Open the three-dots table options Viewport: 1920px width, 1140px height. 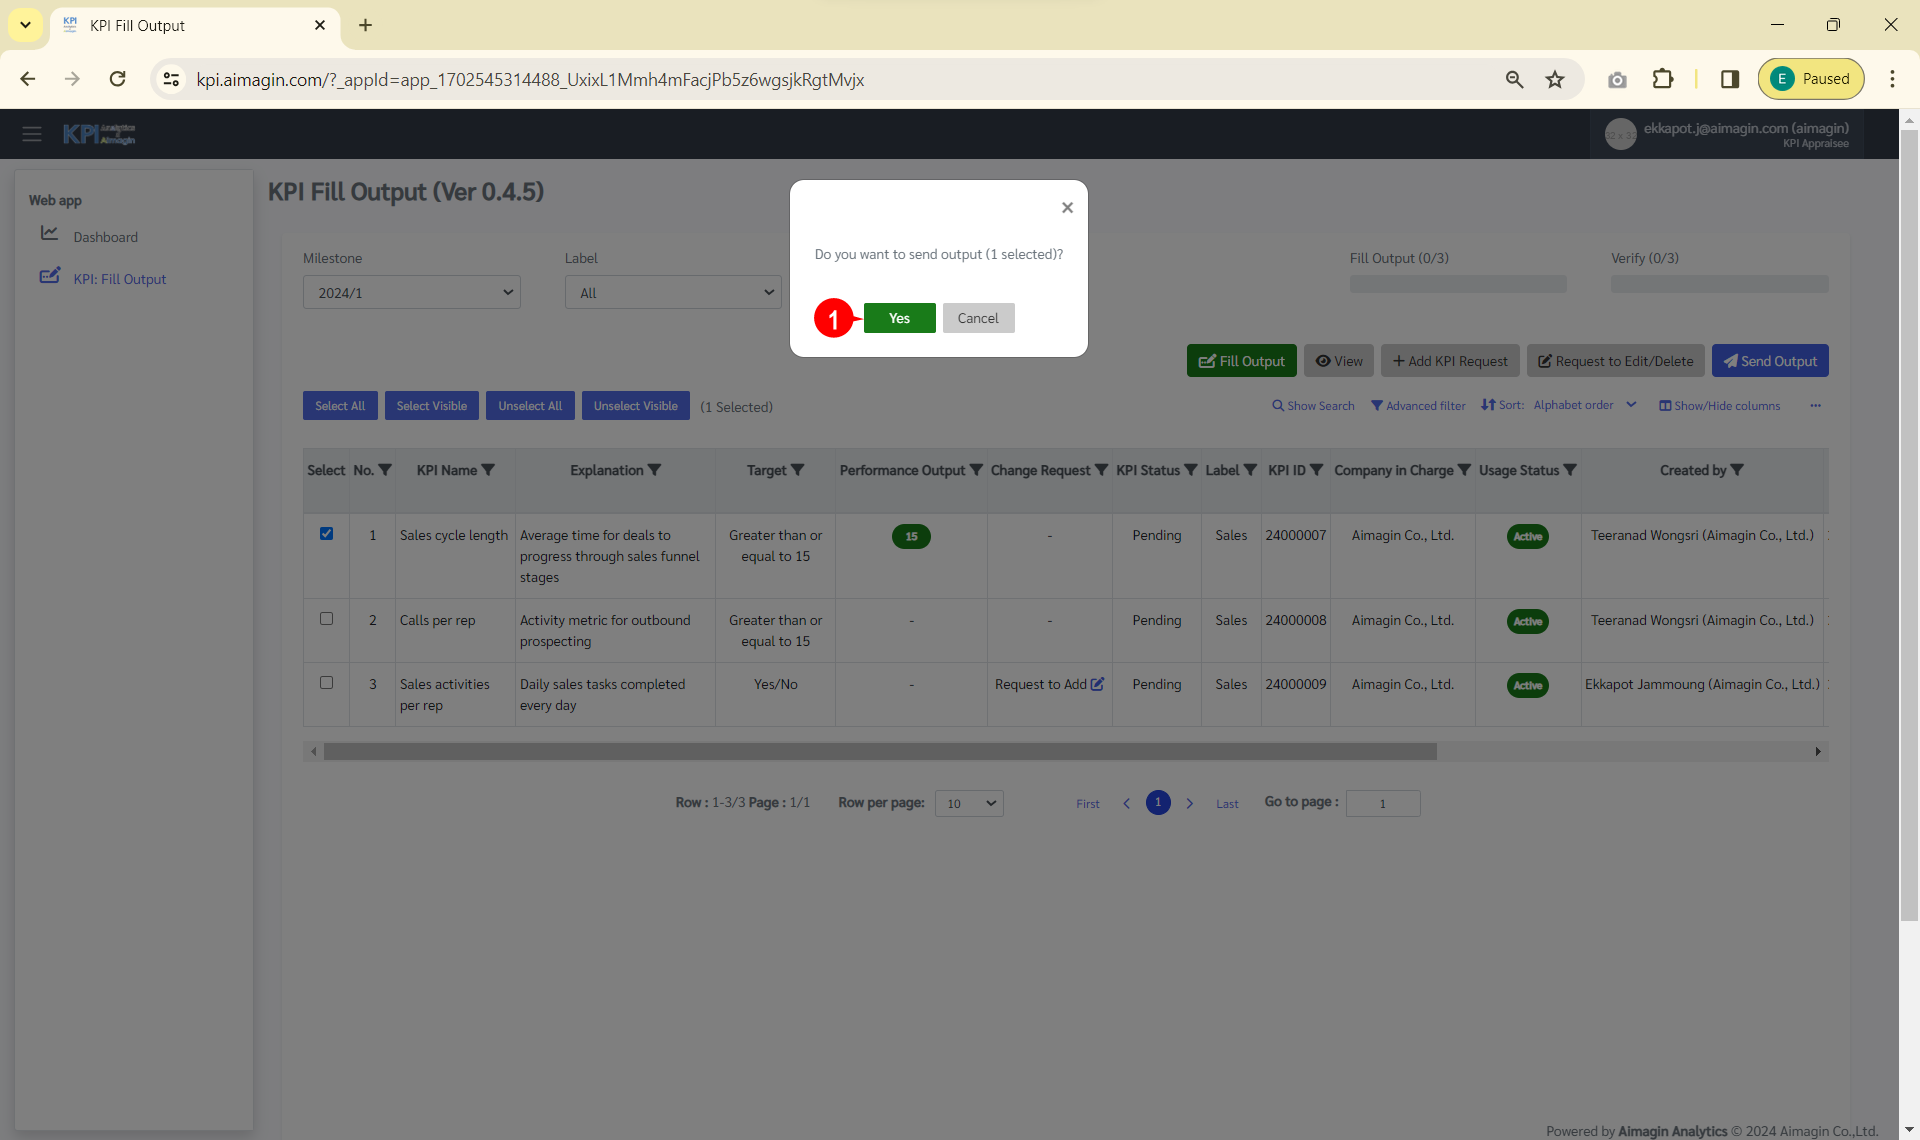pos(1815,405)
